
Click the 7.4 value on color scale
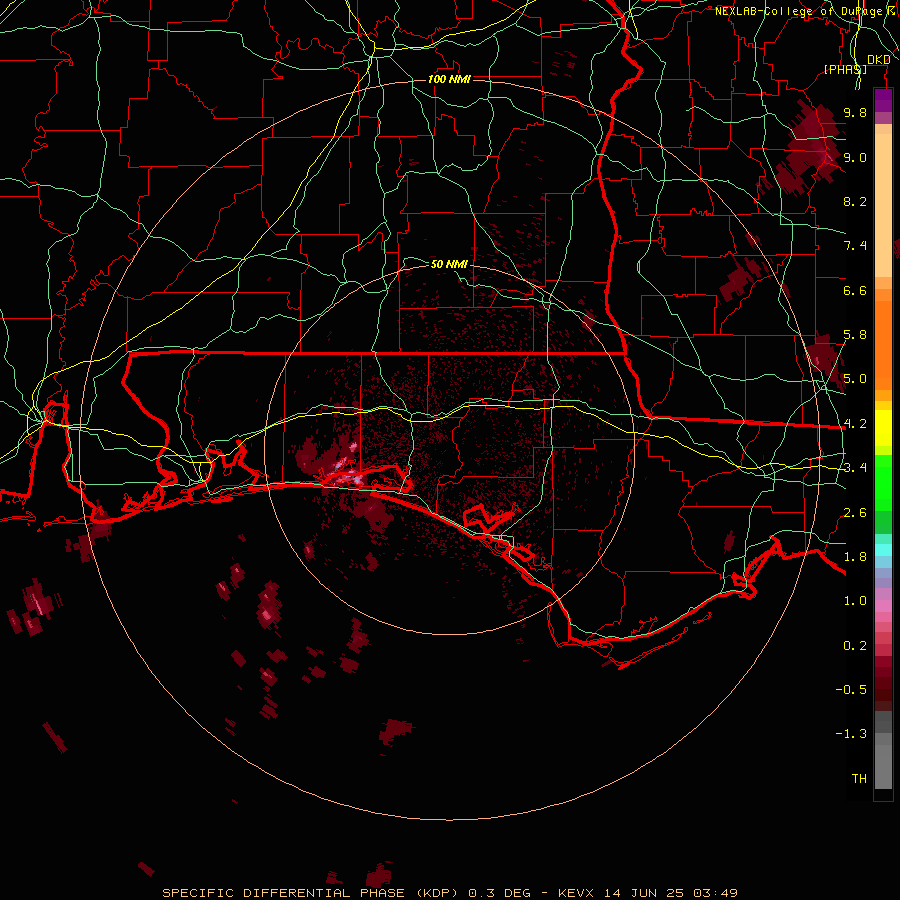(855, 246)
